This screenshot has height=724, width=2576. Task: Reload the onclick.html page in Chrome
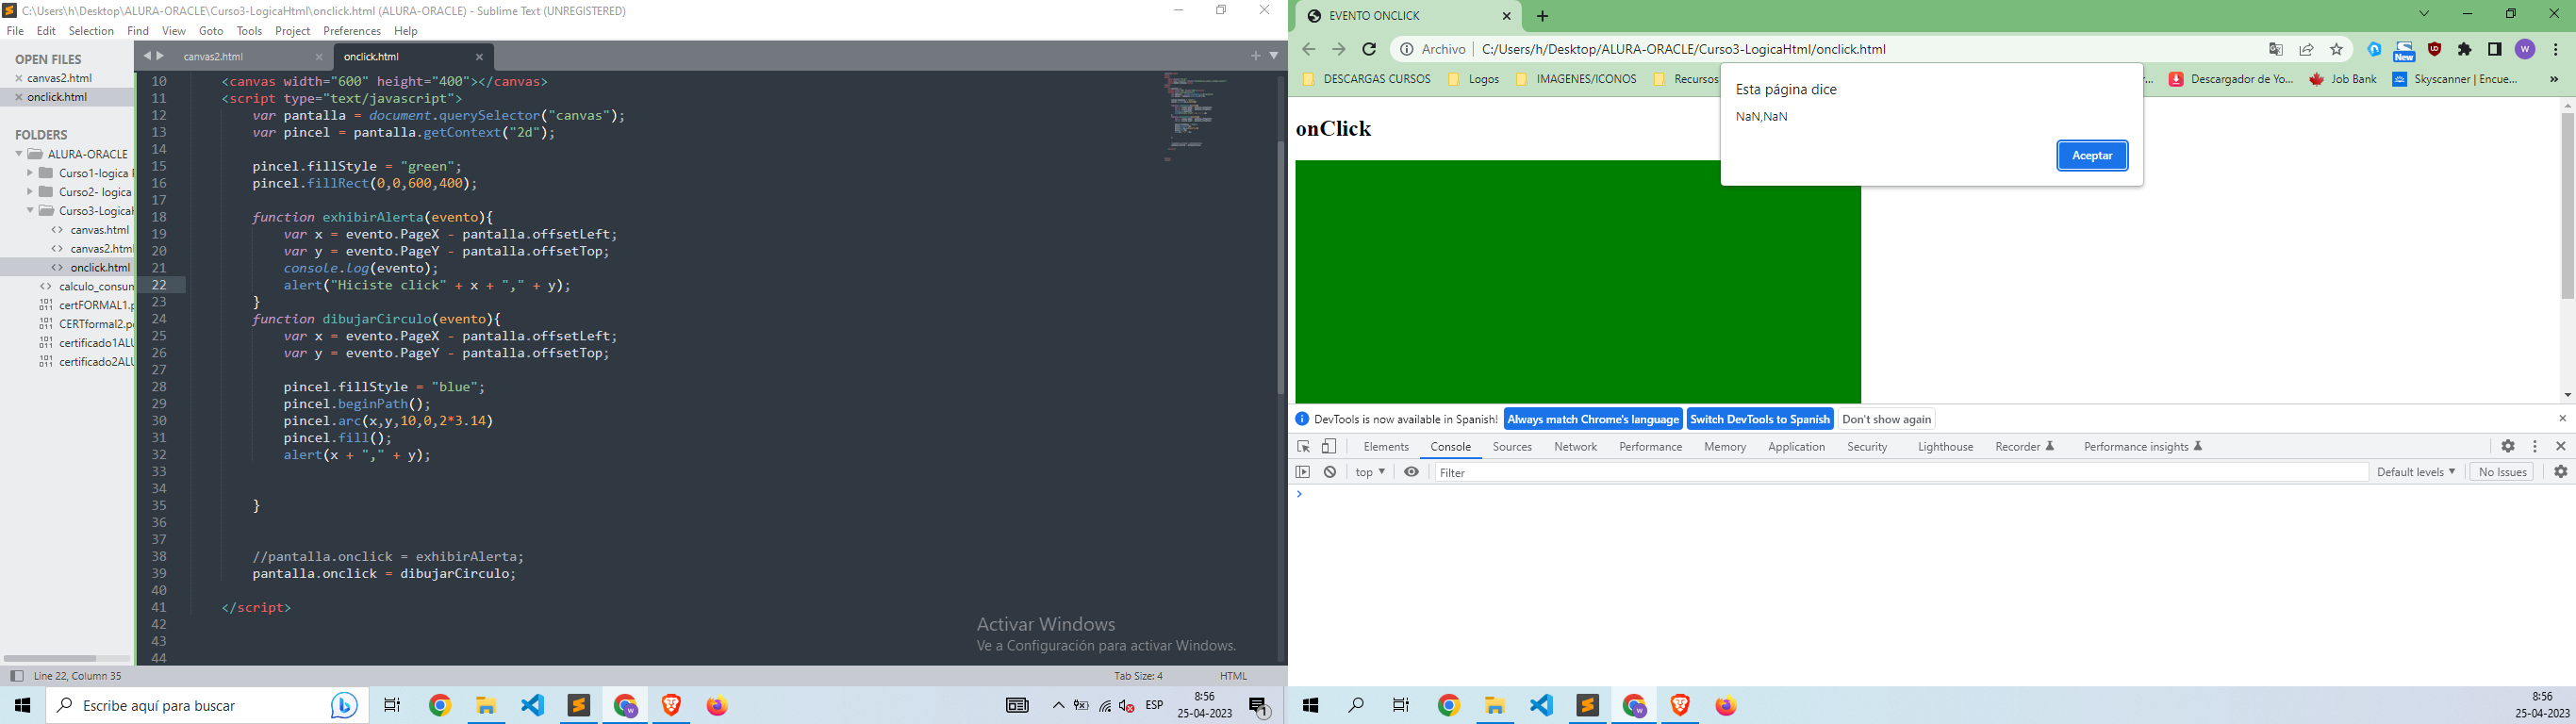click(x=1369, y=49)
